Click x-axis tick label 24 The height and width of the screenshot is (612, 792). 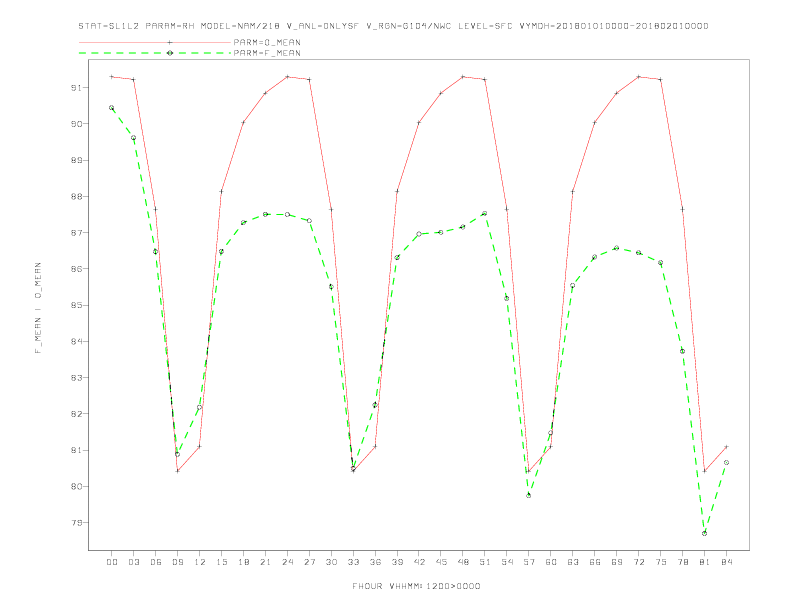(287, 562)
